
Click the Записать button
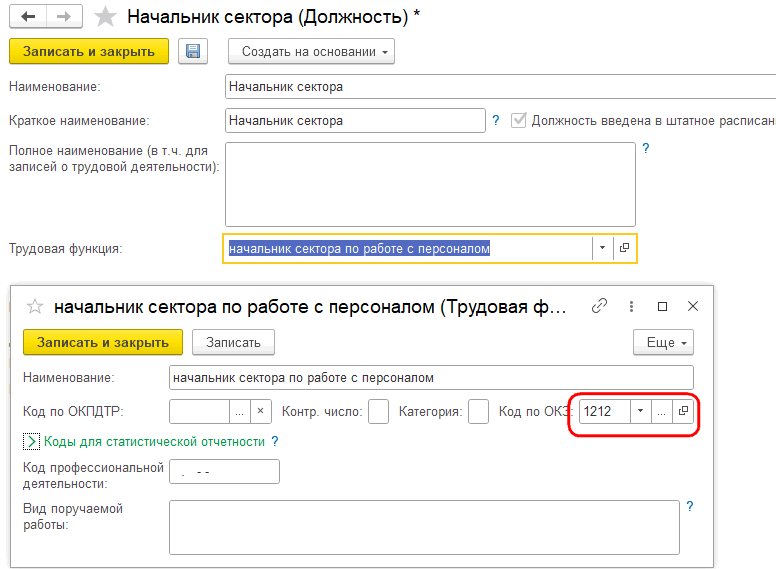233,342
